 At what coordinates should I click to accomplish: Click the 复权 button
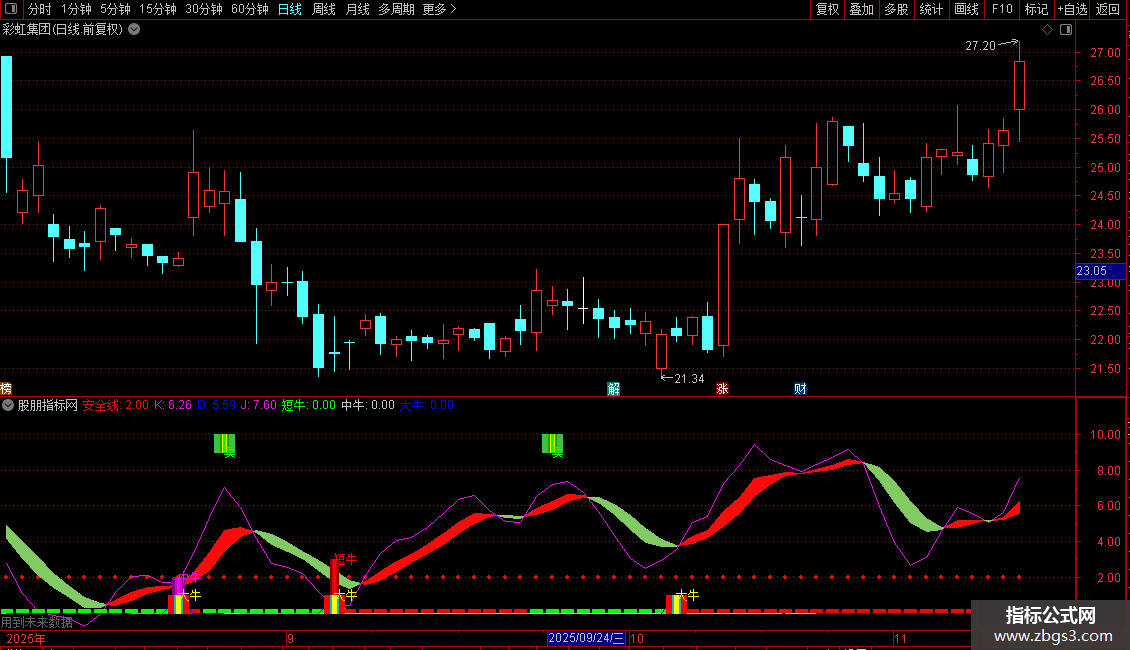tap(827, 9)
